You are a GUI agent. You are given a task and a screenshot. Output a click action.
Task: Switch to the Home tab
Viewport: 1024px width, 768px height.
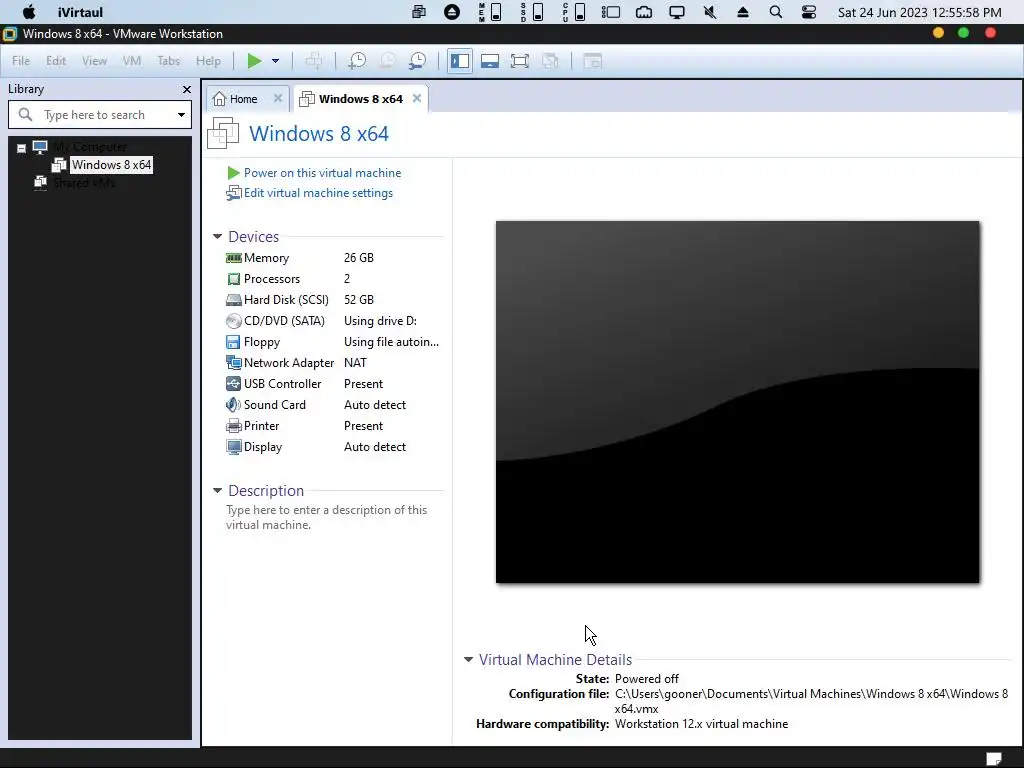pyautogui.click(x=244, y=99)
